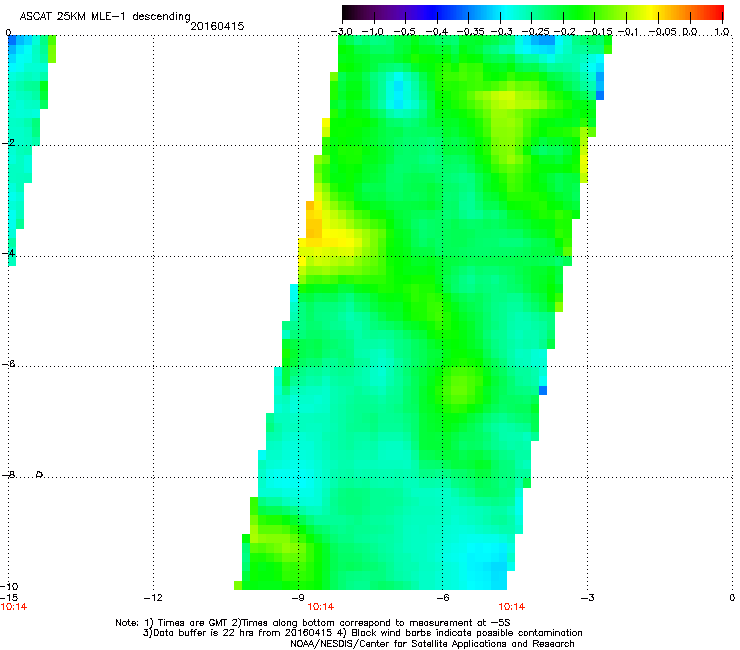Screen dimensions: 740x650
Task: Click the '-4' latitude axis label
Action: pos(9,253)
